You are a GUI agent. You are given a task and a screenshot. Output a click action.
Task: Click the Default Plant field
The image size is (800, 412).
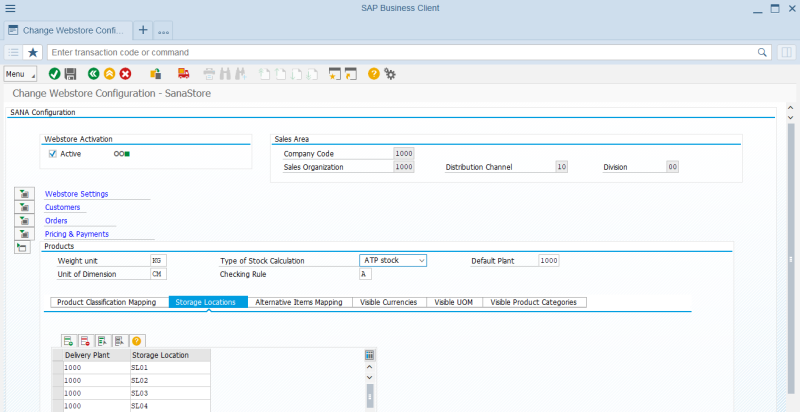pyautogui.click(x=549, y=261)
